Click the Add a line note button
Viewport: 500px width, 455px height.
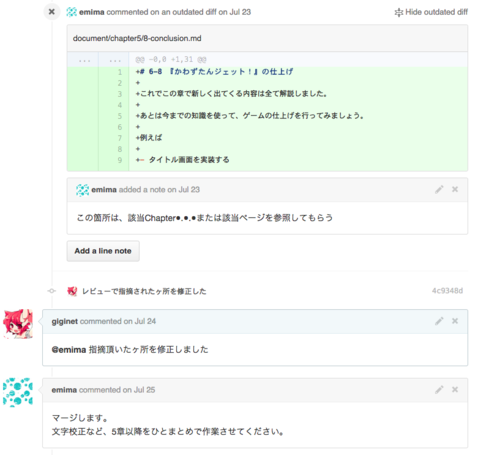(103, 251)
